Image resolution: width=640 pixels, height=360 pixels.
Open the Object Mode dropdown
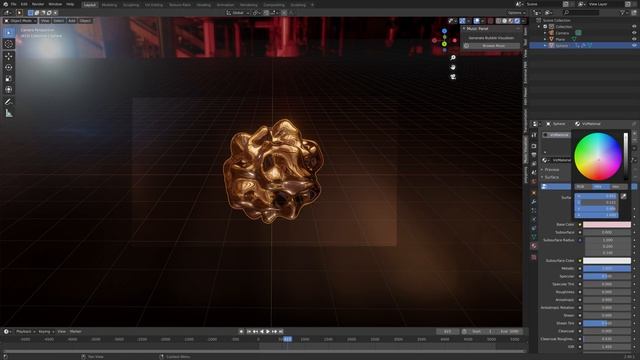20,21
